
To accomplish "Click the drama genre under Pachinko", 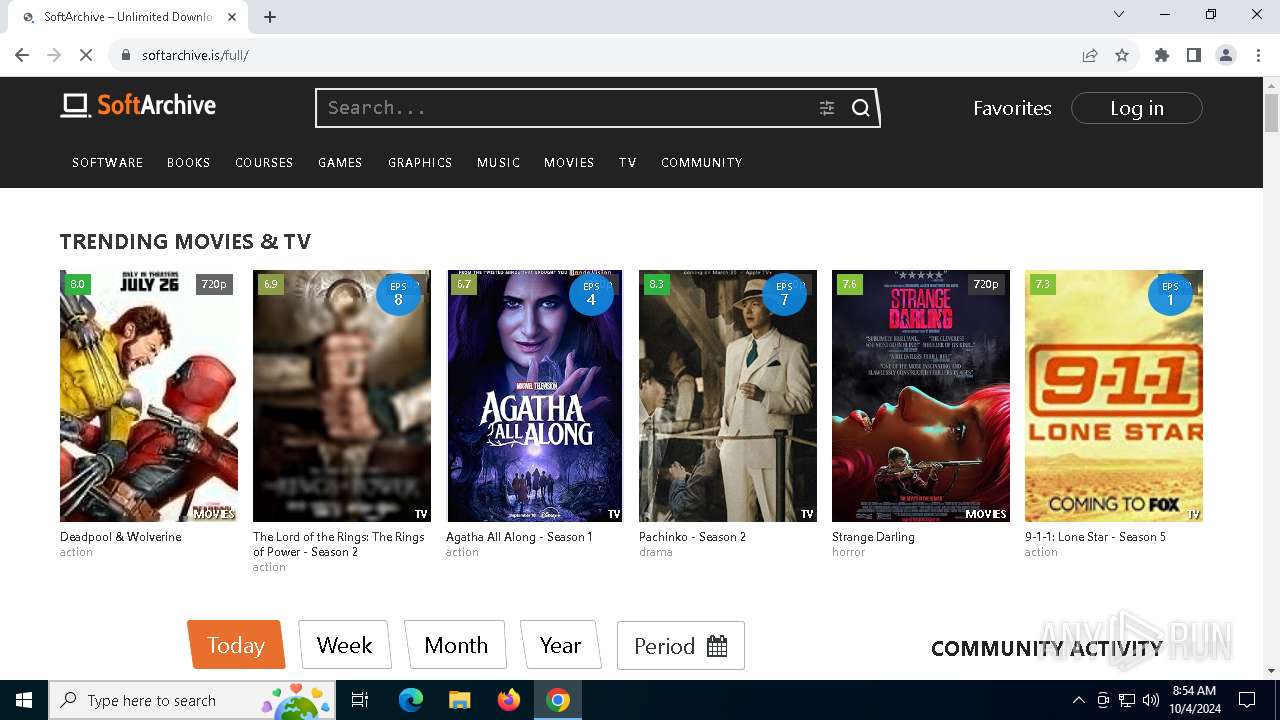I will [656, 552].
